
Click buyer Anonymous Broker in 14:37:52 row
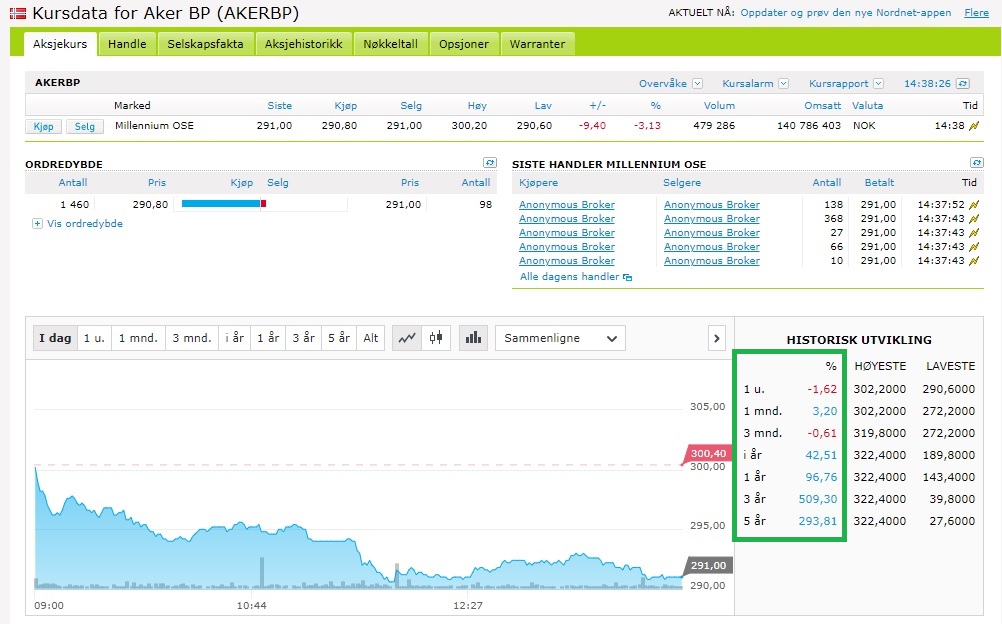(x=567, y=205)
